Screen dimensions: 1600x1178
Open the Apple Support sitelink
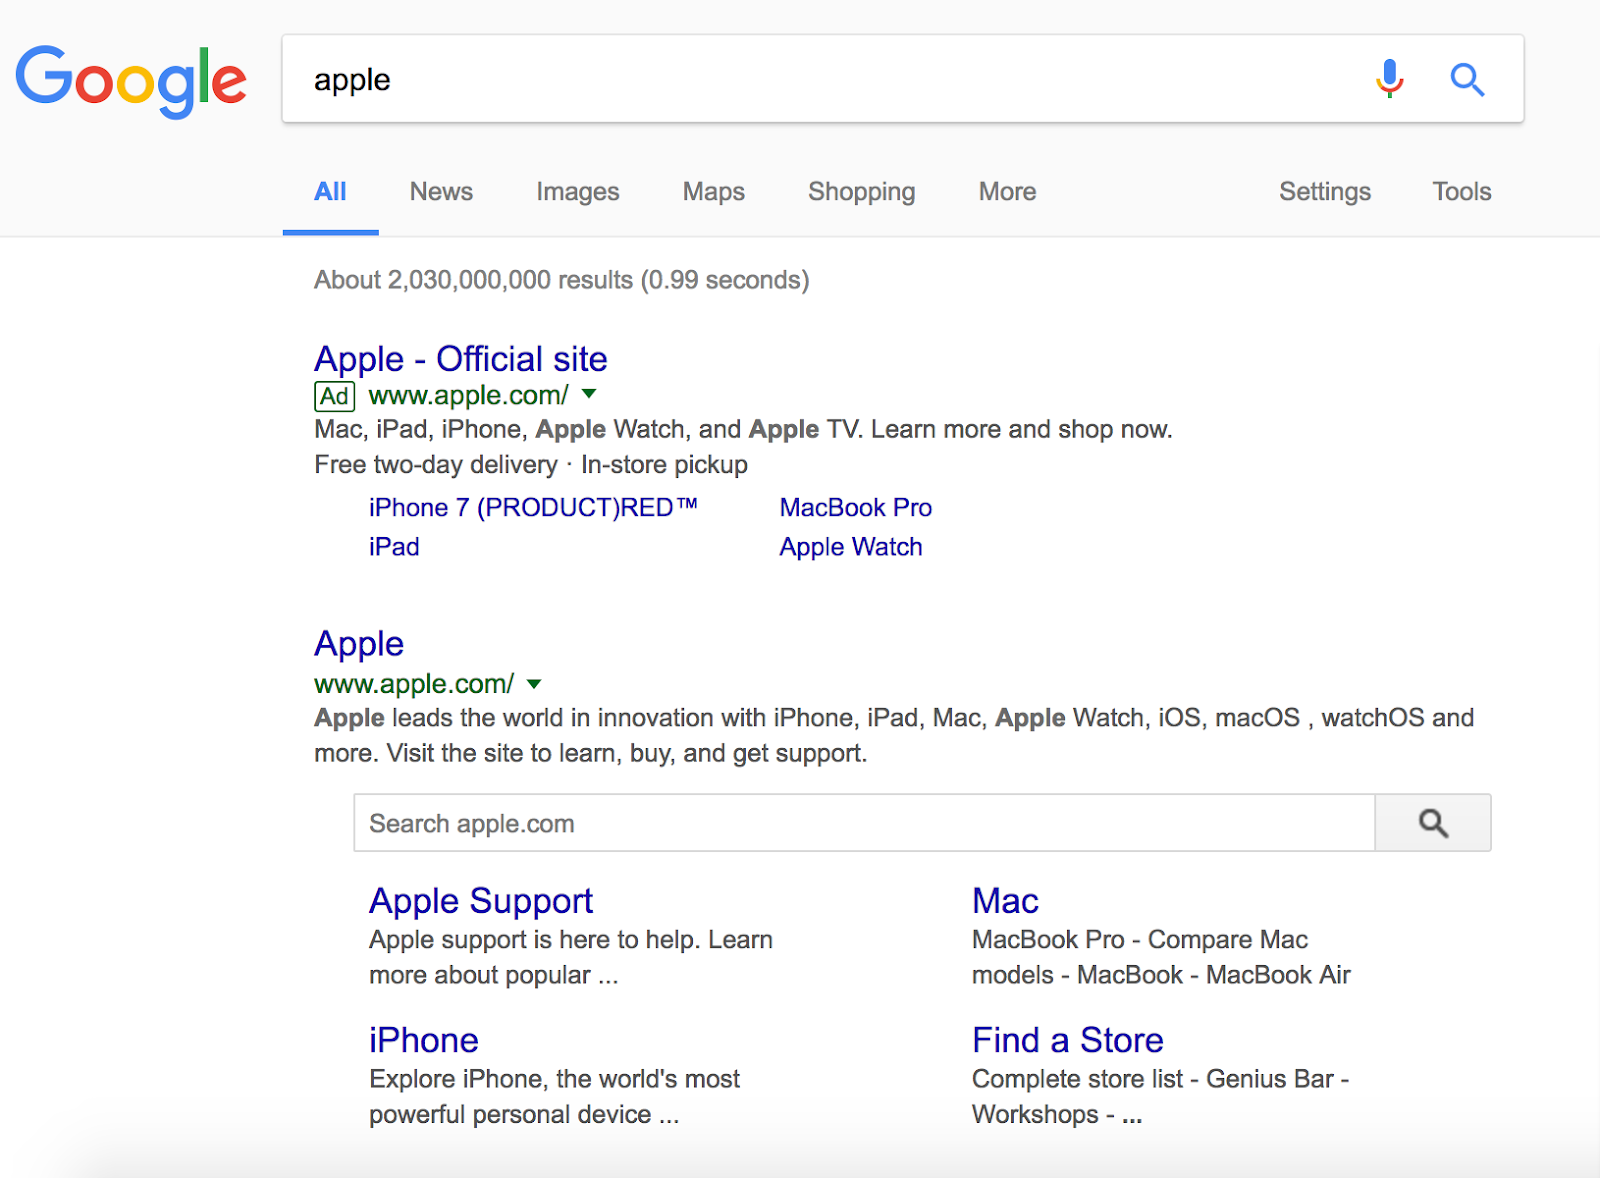click(x=481, y=902)
